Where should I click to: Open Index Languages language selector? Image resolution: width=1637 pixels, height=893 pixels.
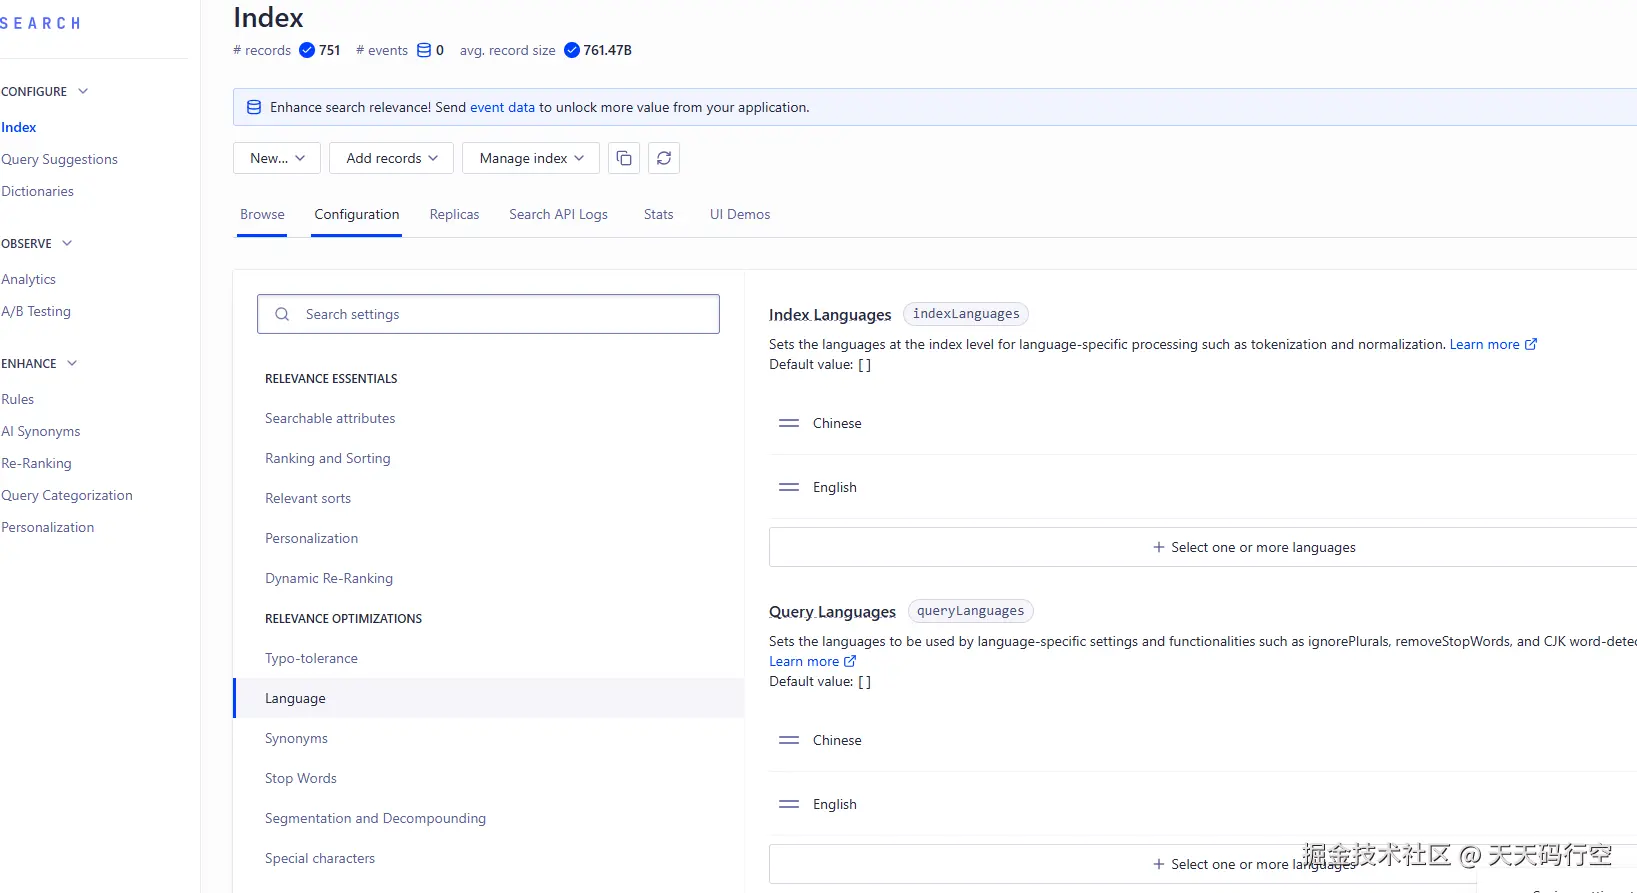click(x=1203, y=547)
